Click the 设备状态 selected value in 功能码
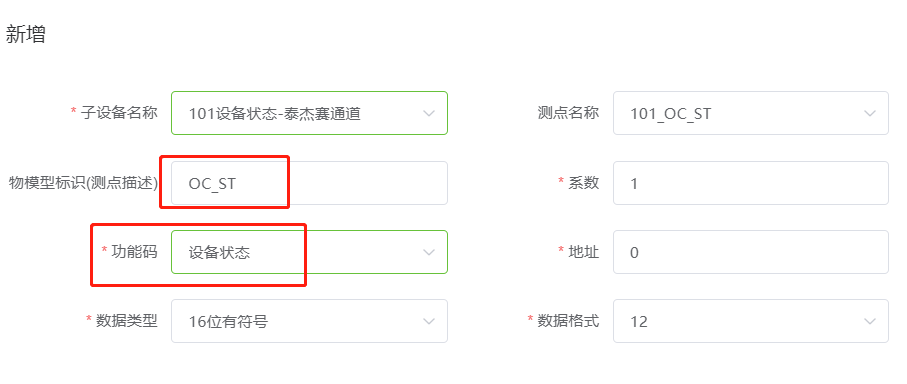The width and height of the screenshot is (907, 384). tap(219, 253)
